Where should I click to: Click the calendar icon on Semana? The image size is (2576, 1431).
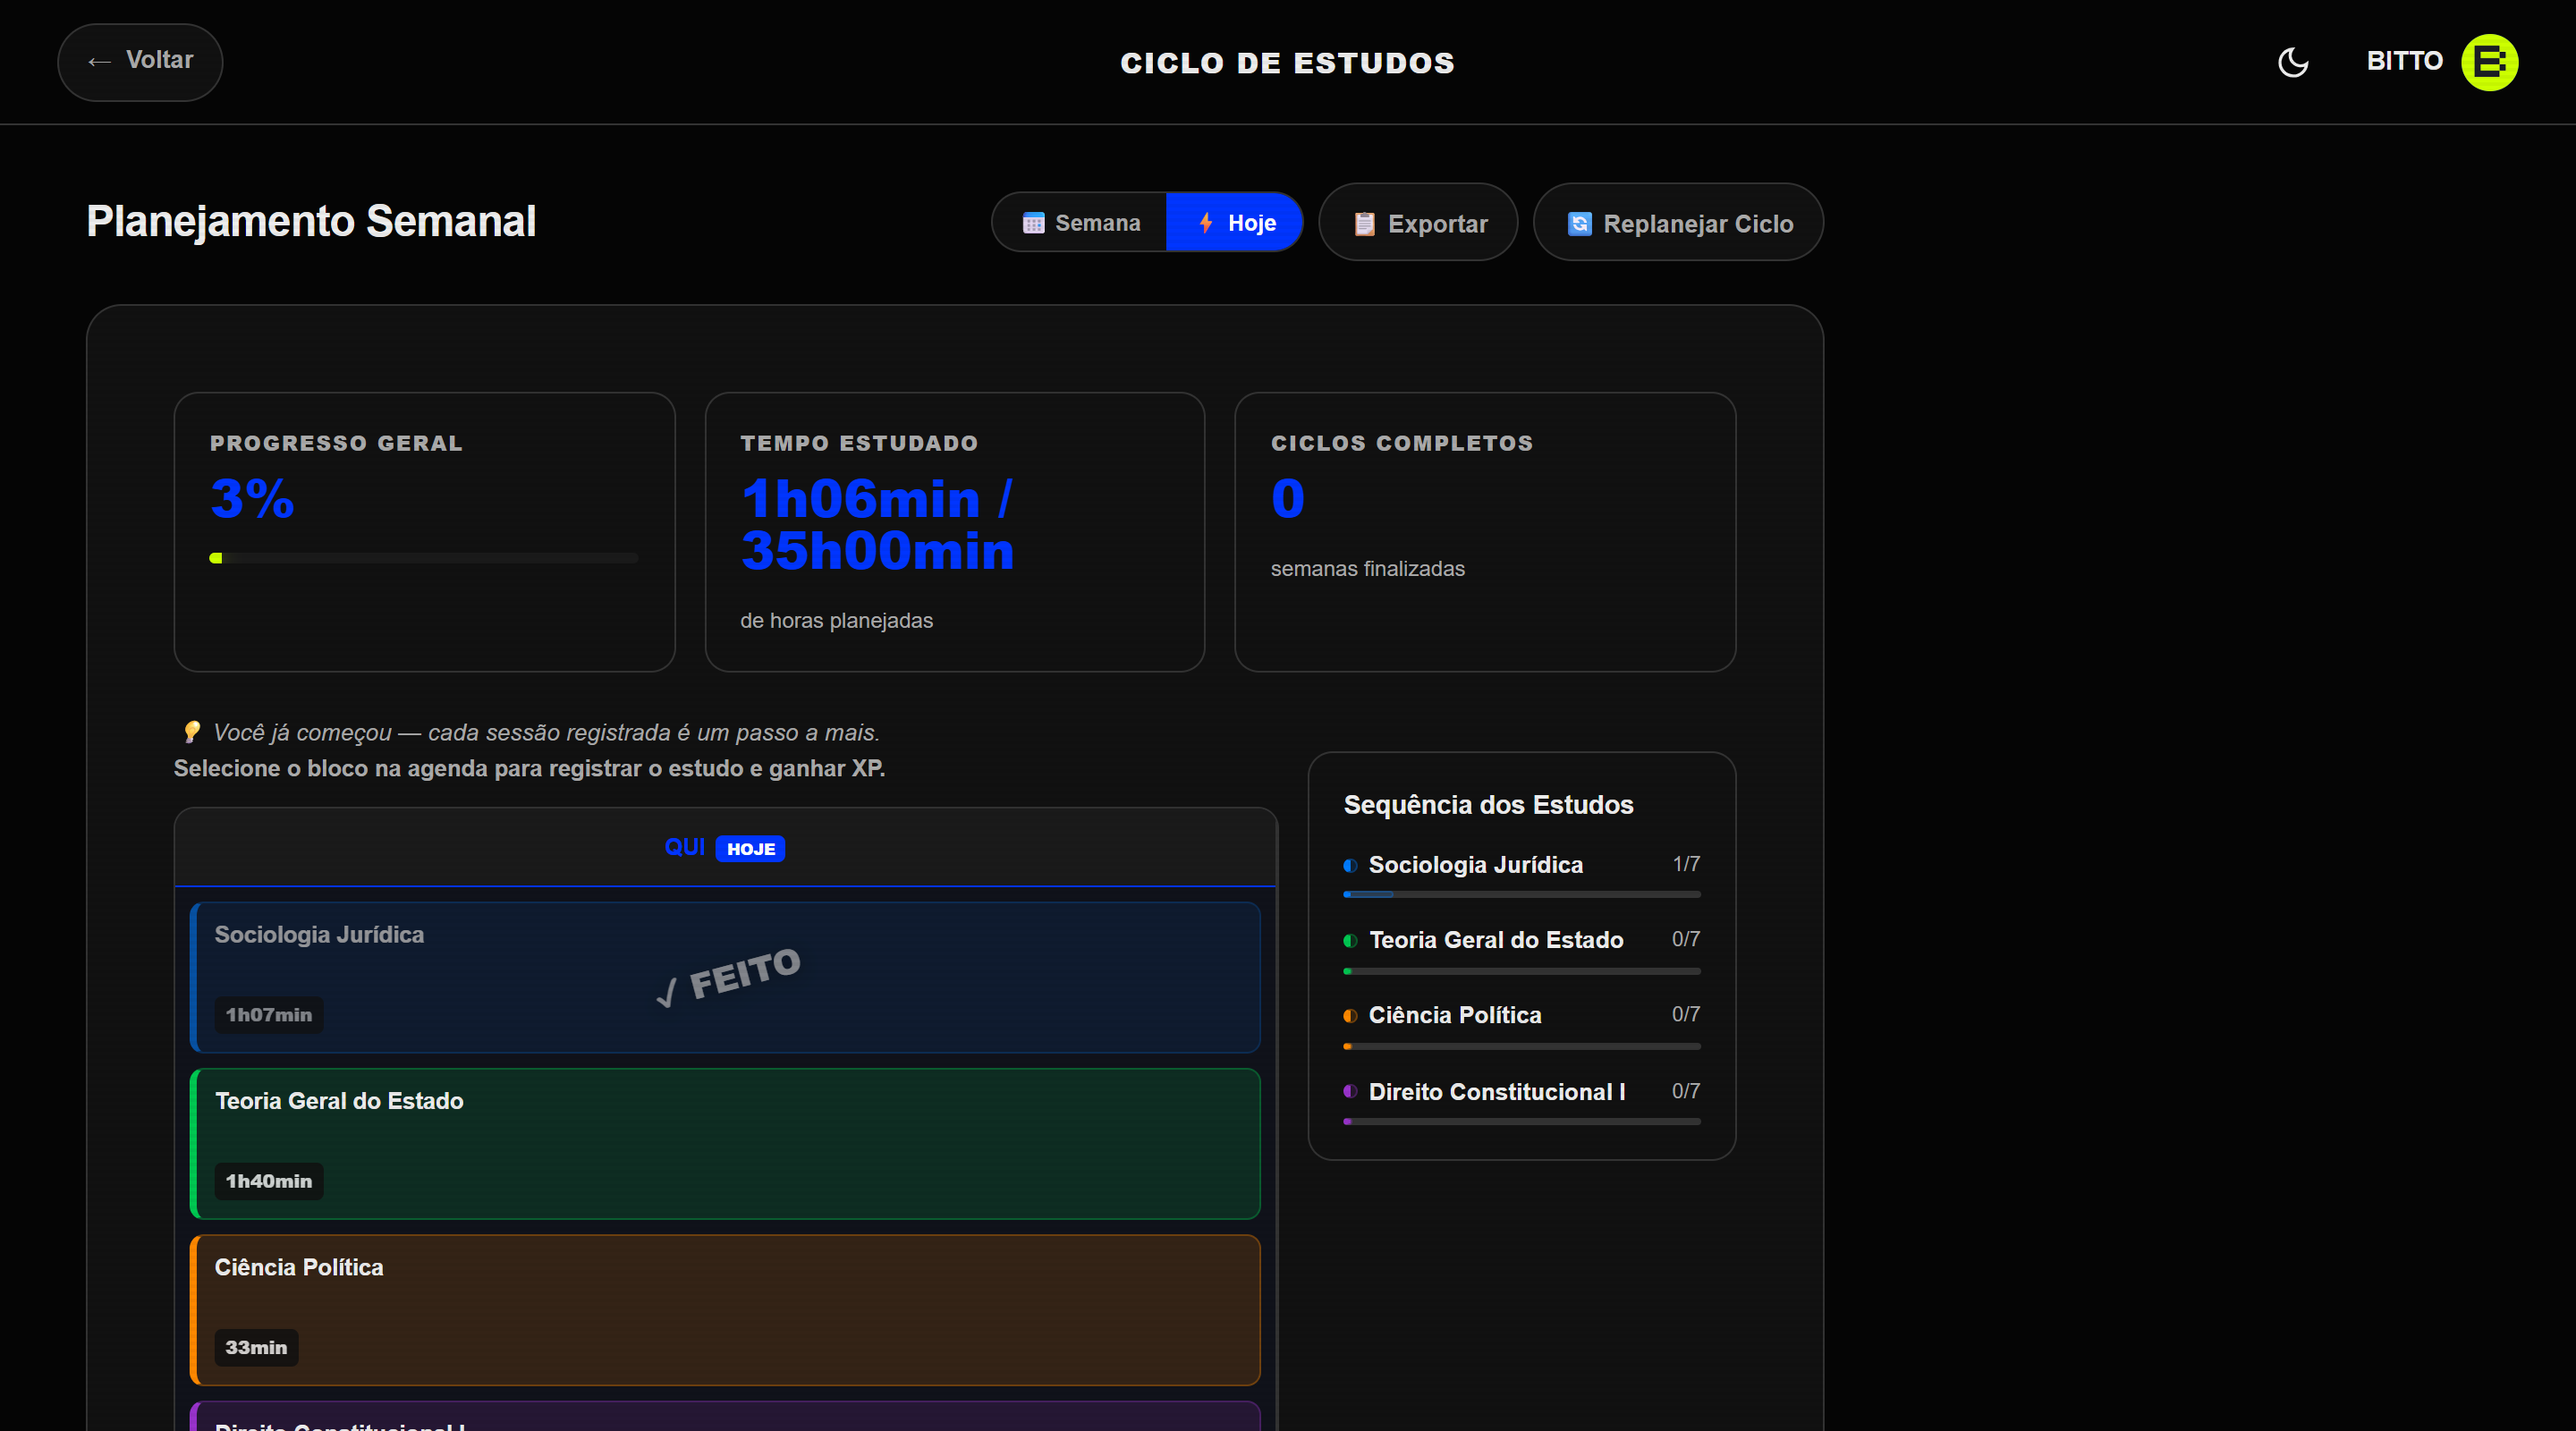point(1033,223)
